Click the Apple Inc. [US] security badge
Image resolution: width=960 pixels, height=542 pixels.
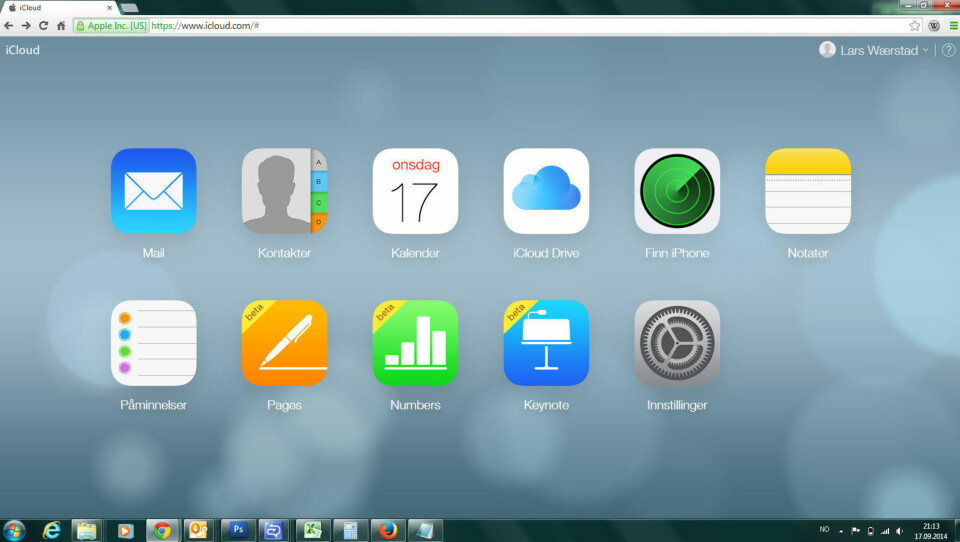[111, 26]
